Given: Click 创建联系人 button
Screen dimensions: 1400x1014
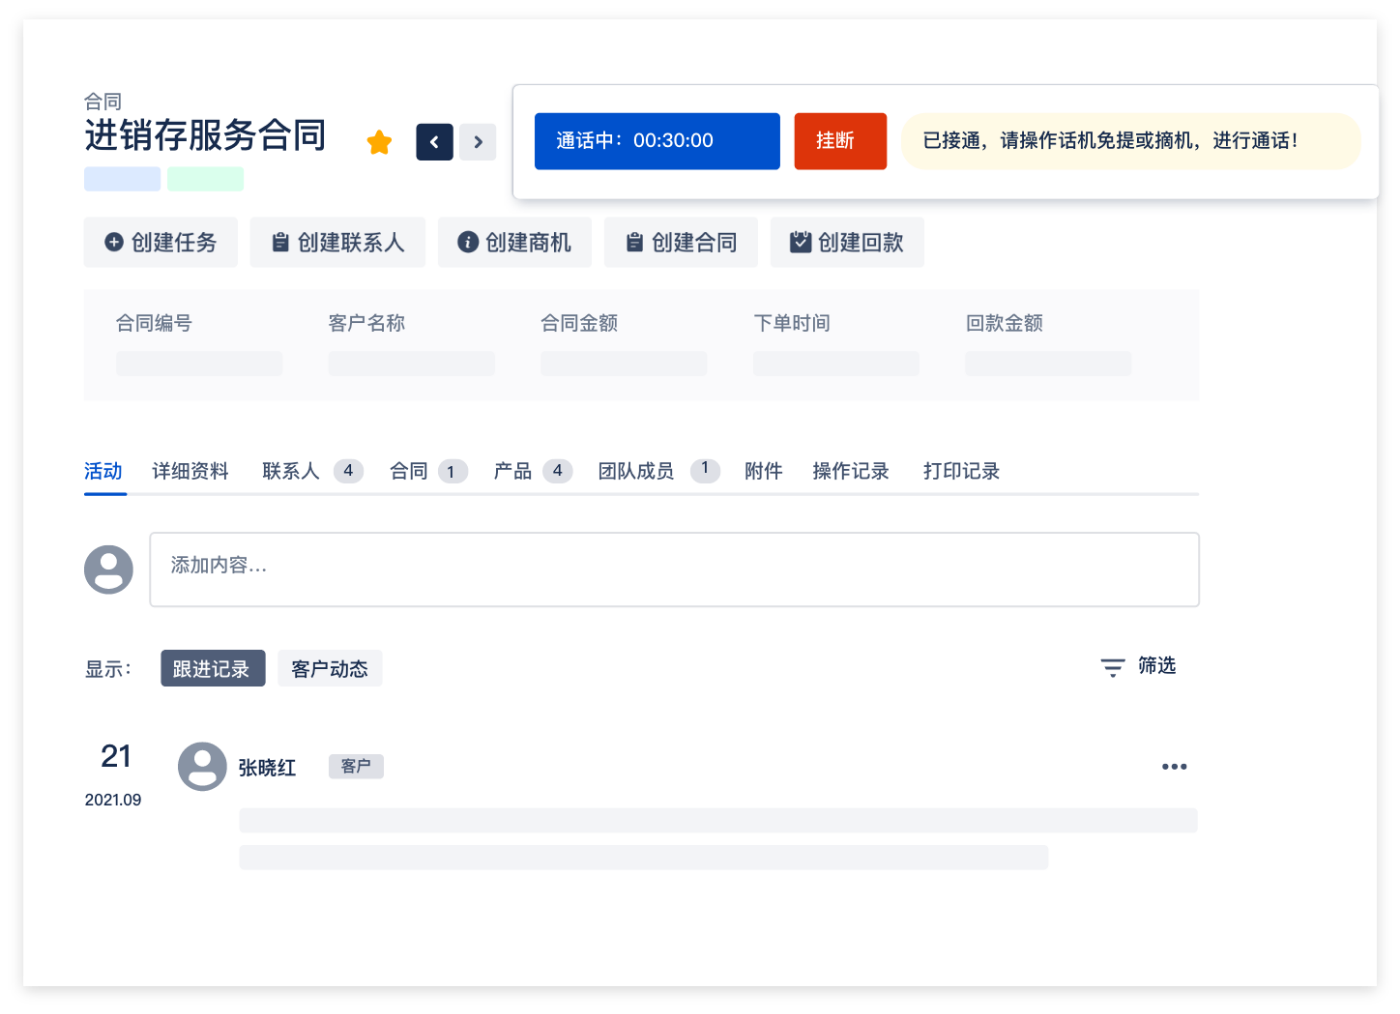Looking at the screenshot, I should click(338, 242).
